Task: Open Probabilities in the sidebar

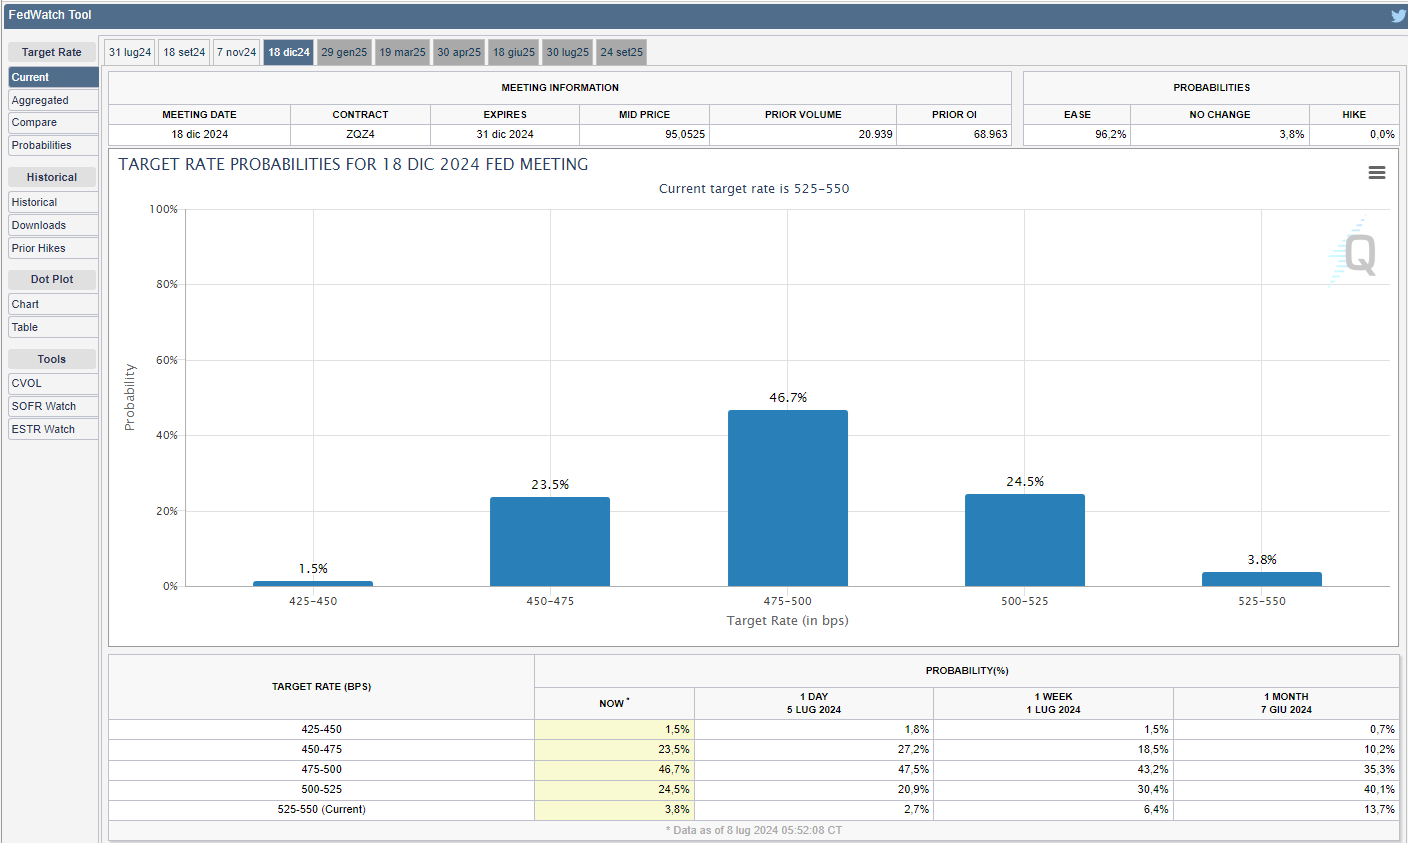Action: [x=53, y=145]
